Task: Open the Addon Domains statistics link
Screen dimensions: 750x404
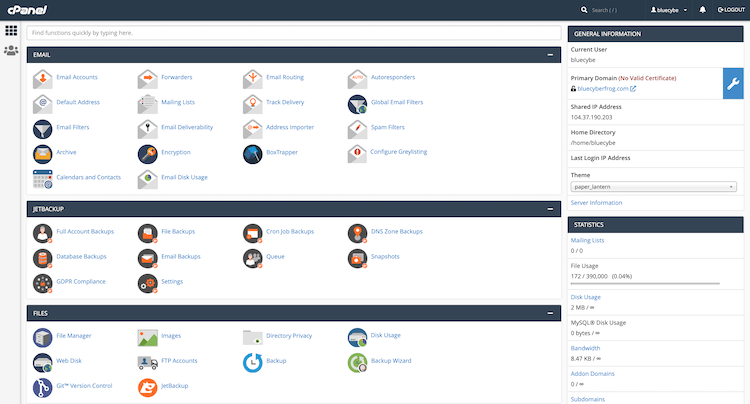Action: (592, 374)
